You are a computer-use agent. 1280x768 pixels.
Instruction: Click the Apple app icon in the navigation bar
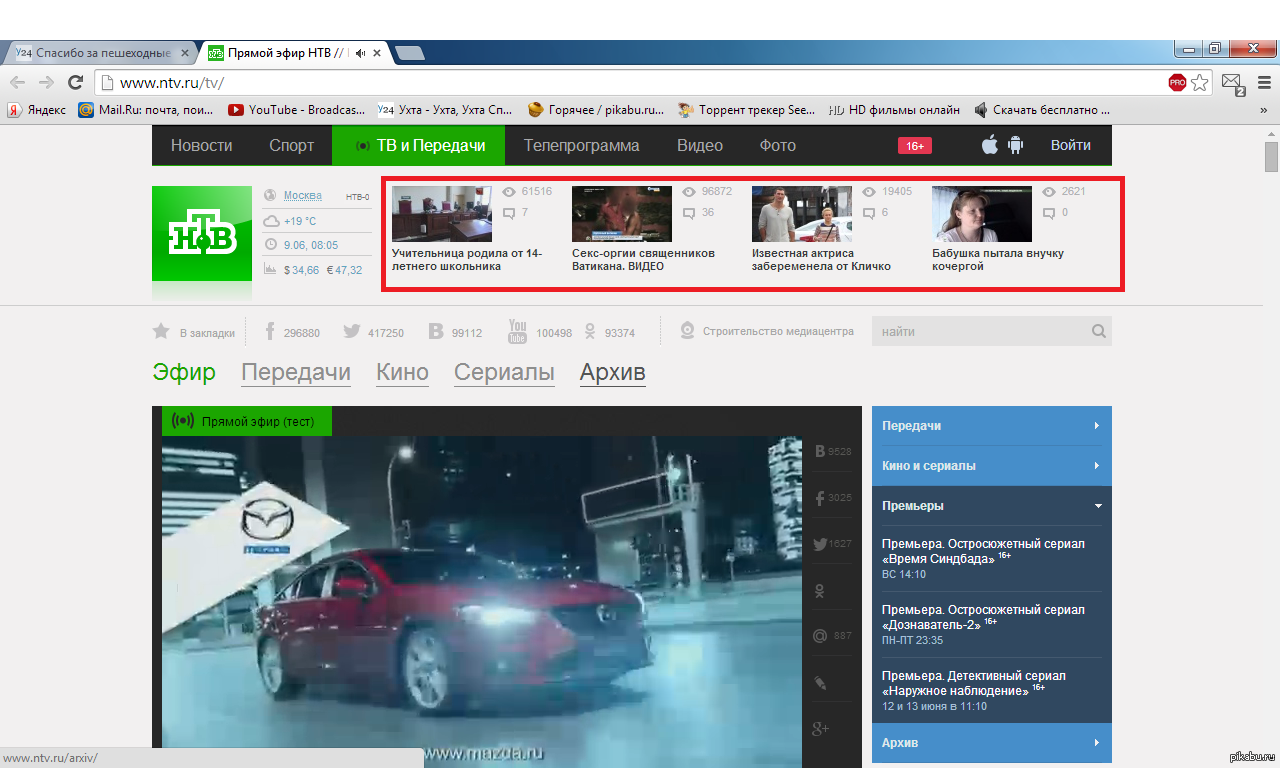click(x=989, y=145)
